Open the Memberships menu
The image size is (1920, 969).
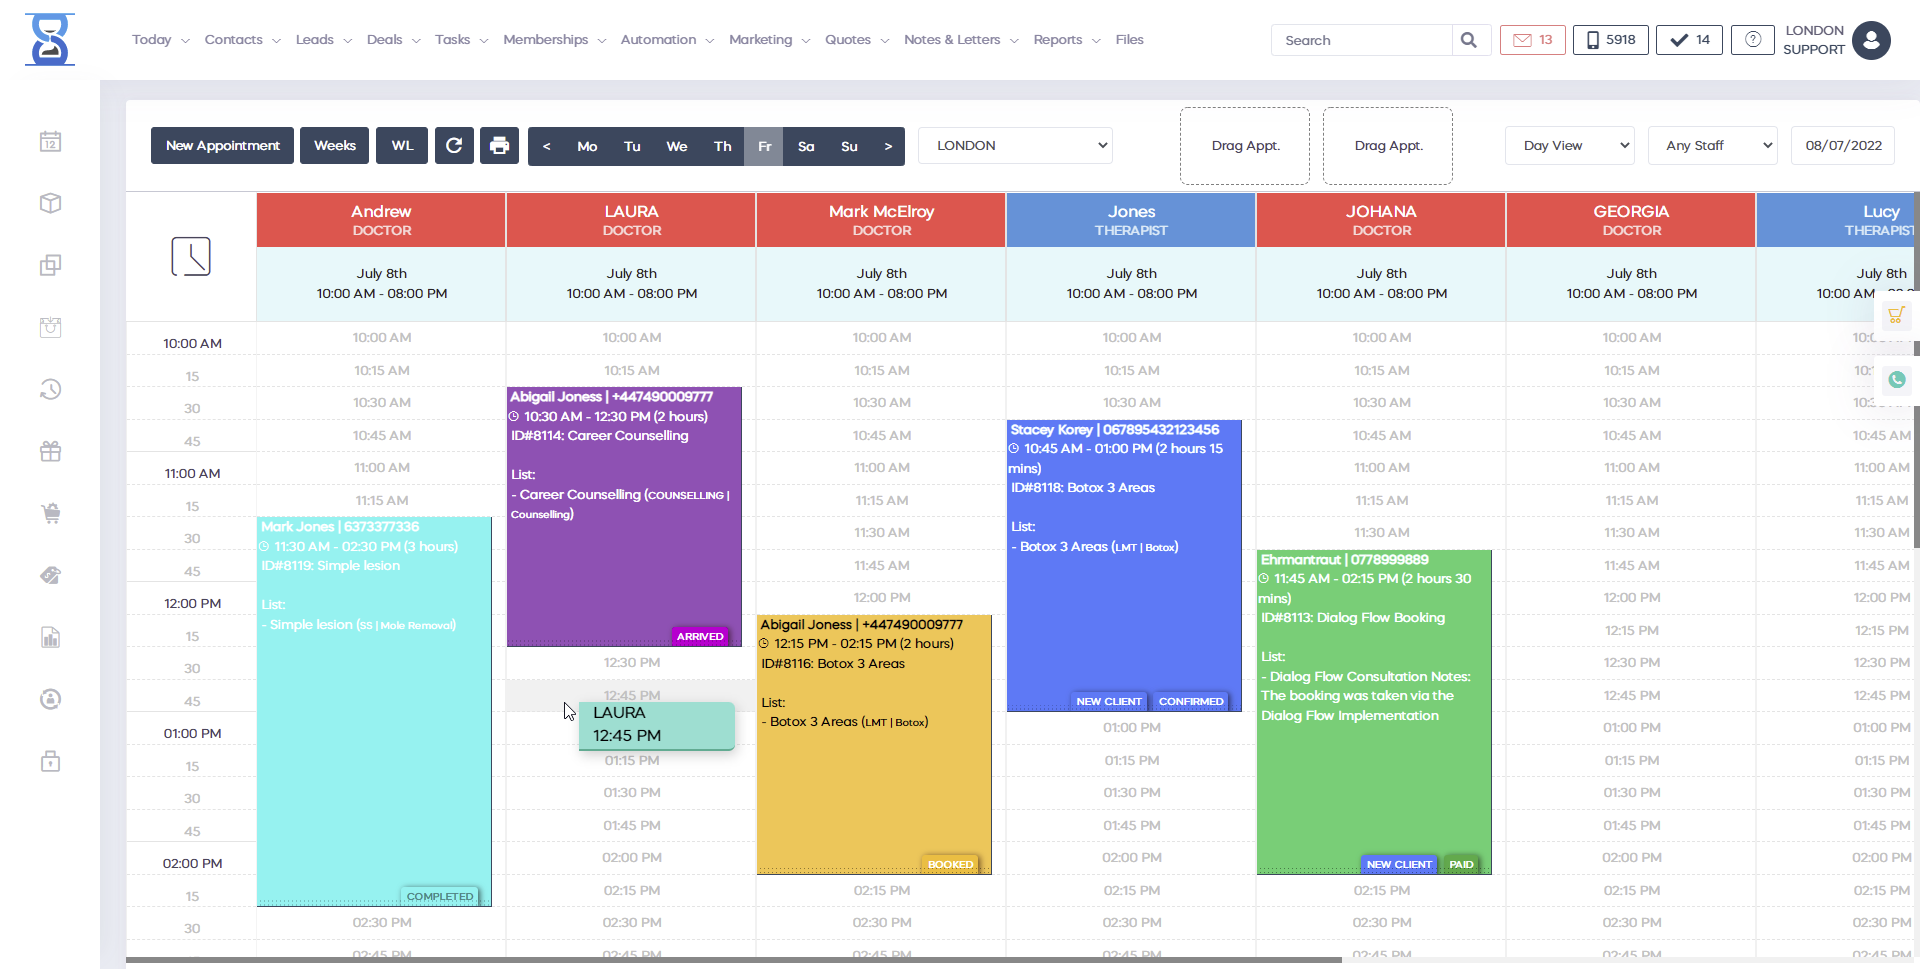[553, 40]
